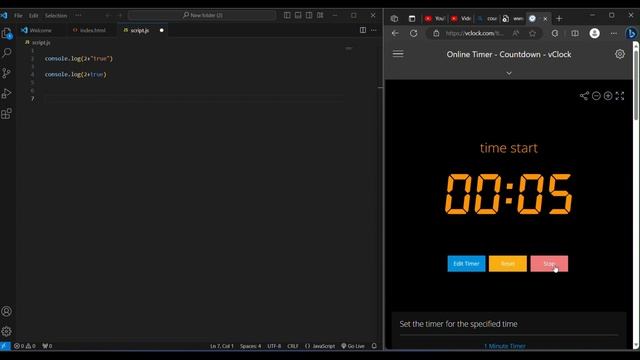This screenshot has height=360, width=640.
Task: Open vClock settings gear
Action: tap(620, 54)
